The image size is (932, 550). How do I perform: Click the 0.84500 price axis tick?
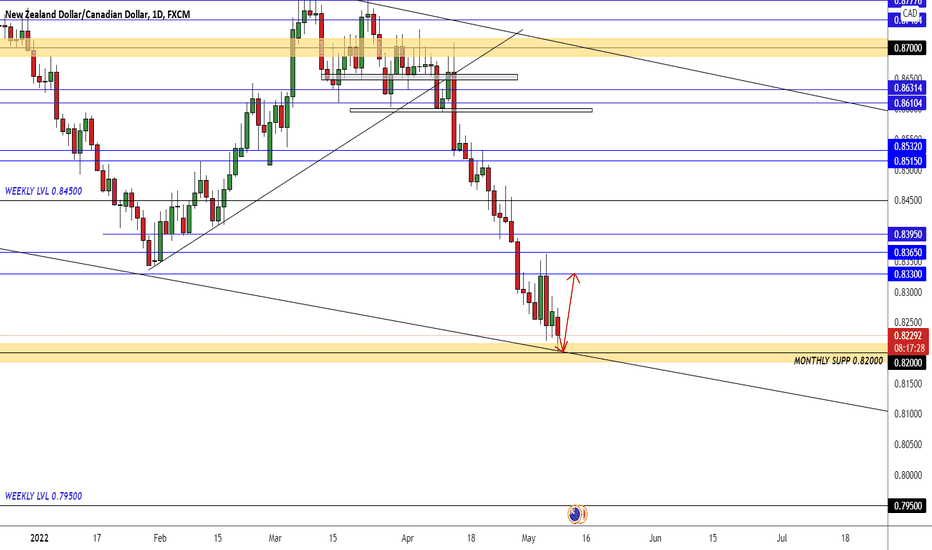pos(908,201)
